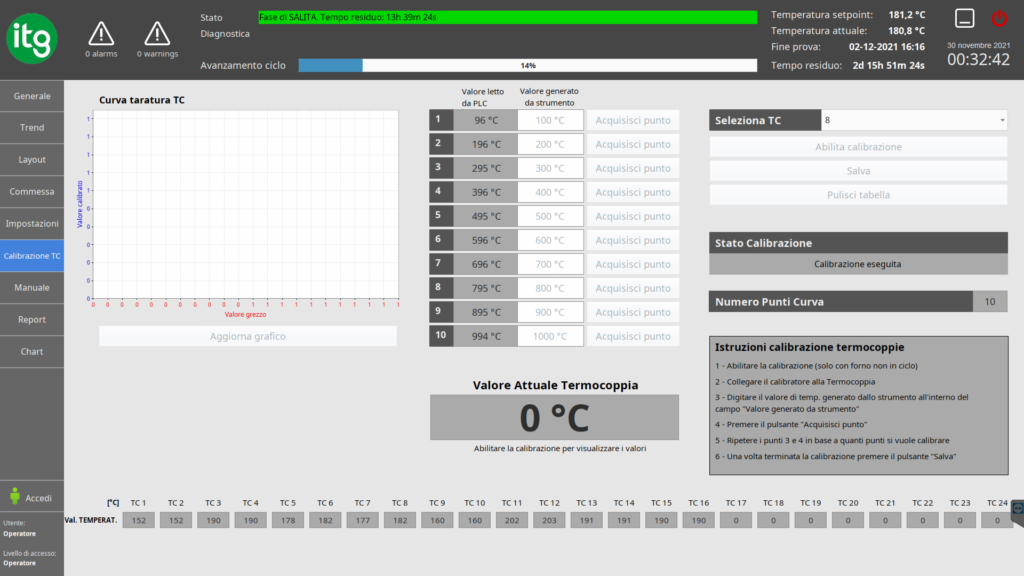Click the TC 7 temperature value 177

click(x=362, y=520)
